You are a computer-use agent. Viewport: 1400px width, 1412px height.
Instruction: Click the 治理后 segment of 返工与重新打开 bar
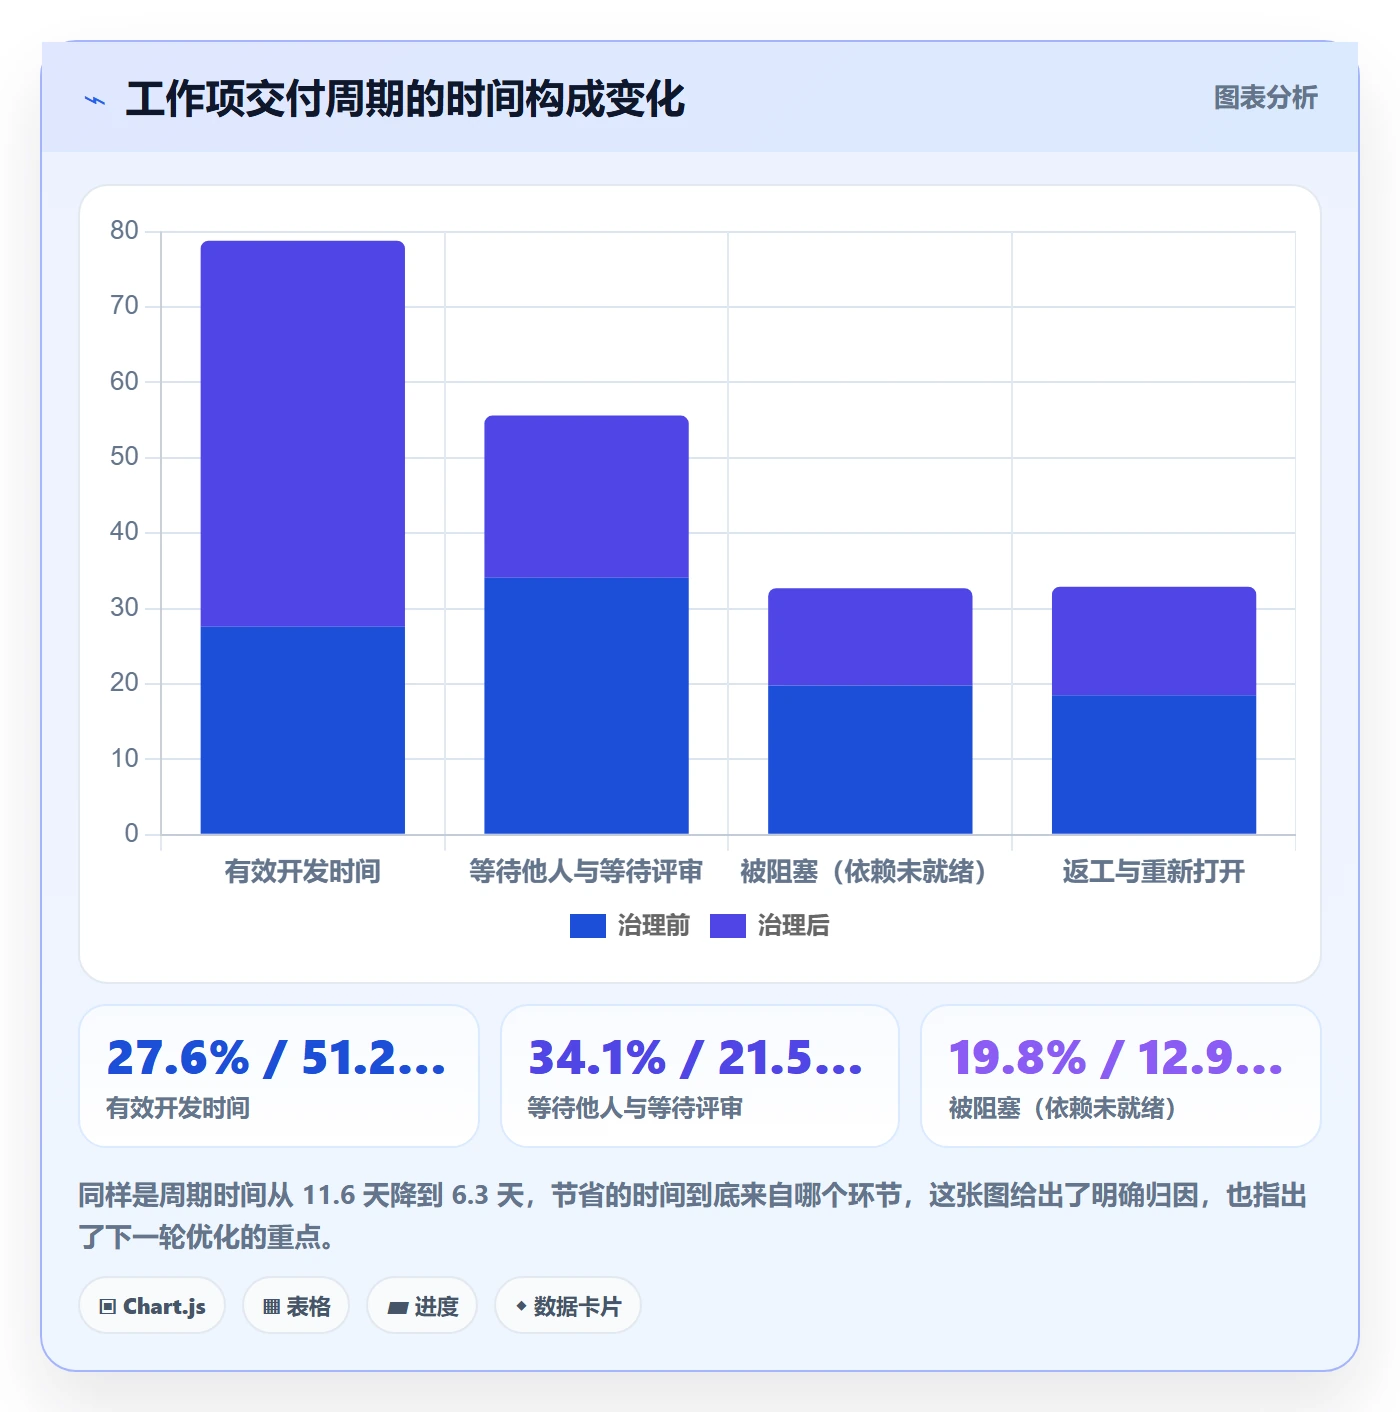(1154, 641)
